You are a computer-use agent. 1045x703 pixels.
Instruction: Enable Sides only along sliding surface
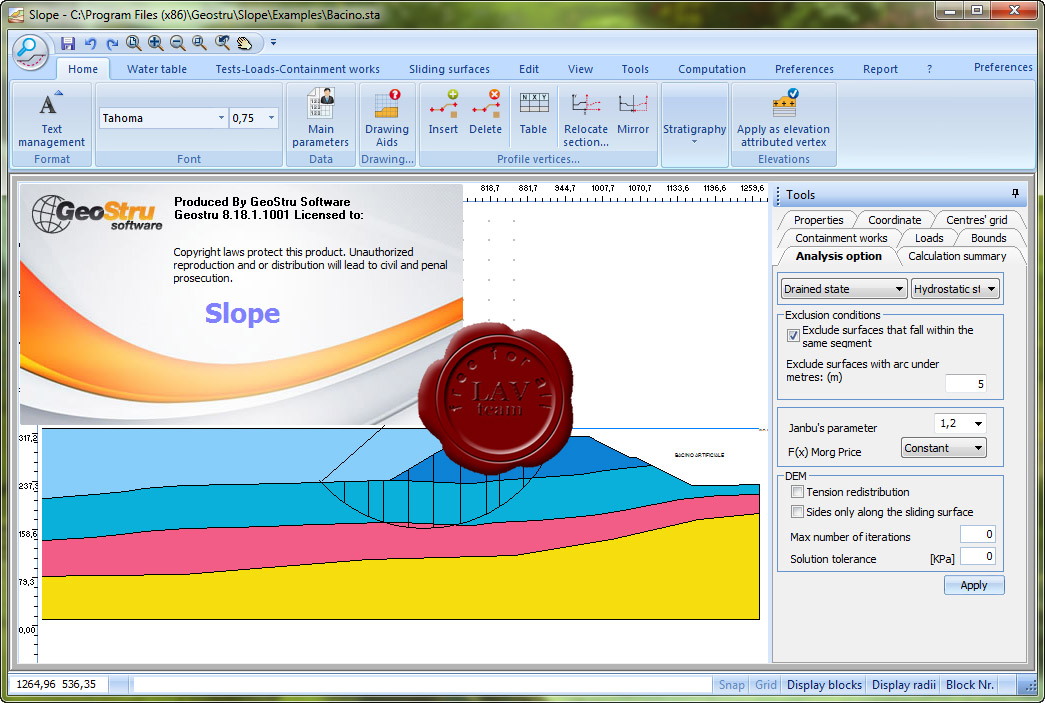pyautogui.click(x=797, y=512)
